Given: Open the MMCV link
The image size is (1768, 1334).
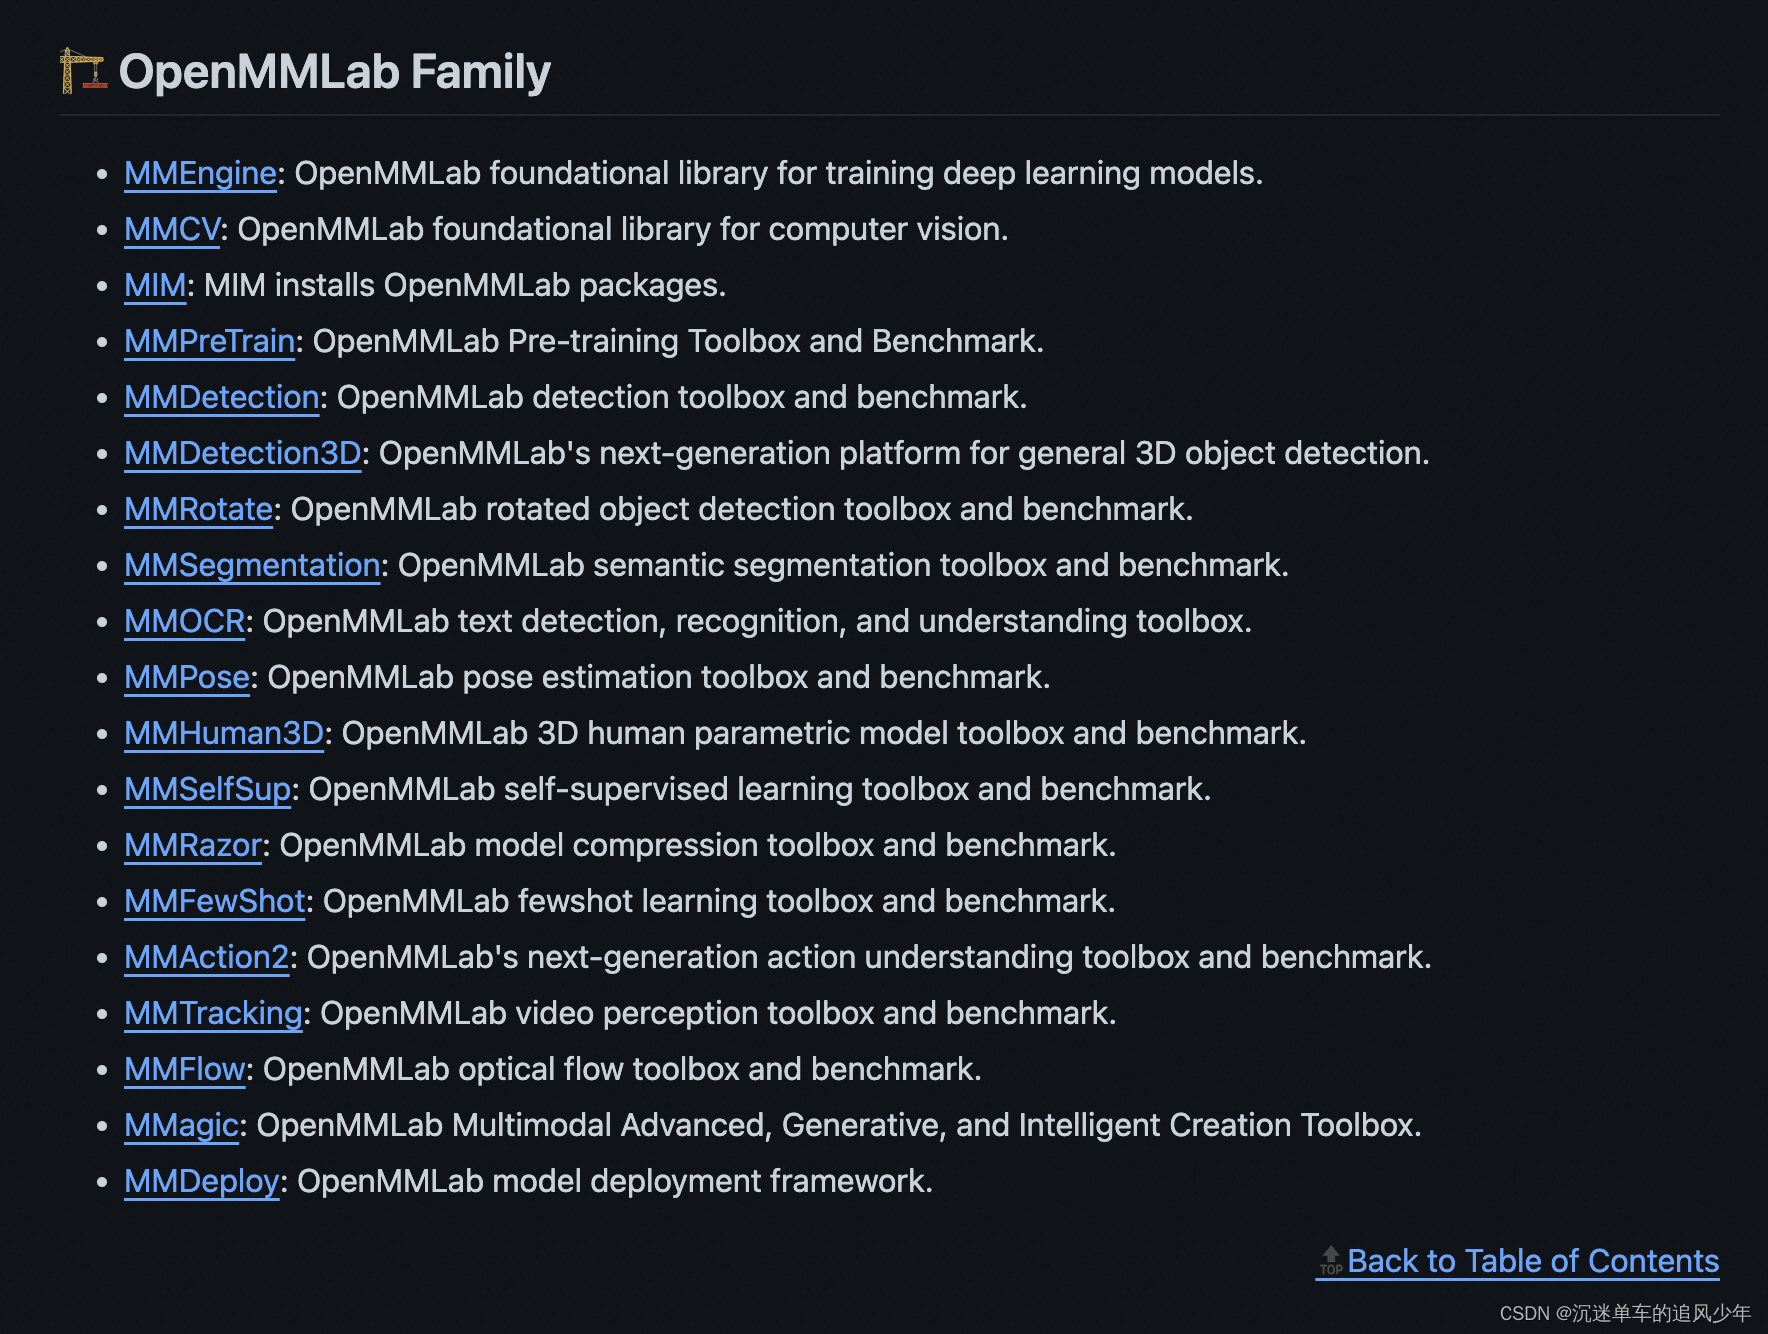Looking at the screenshot, I should pos(172,229).
